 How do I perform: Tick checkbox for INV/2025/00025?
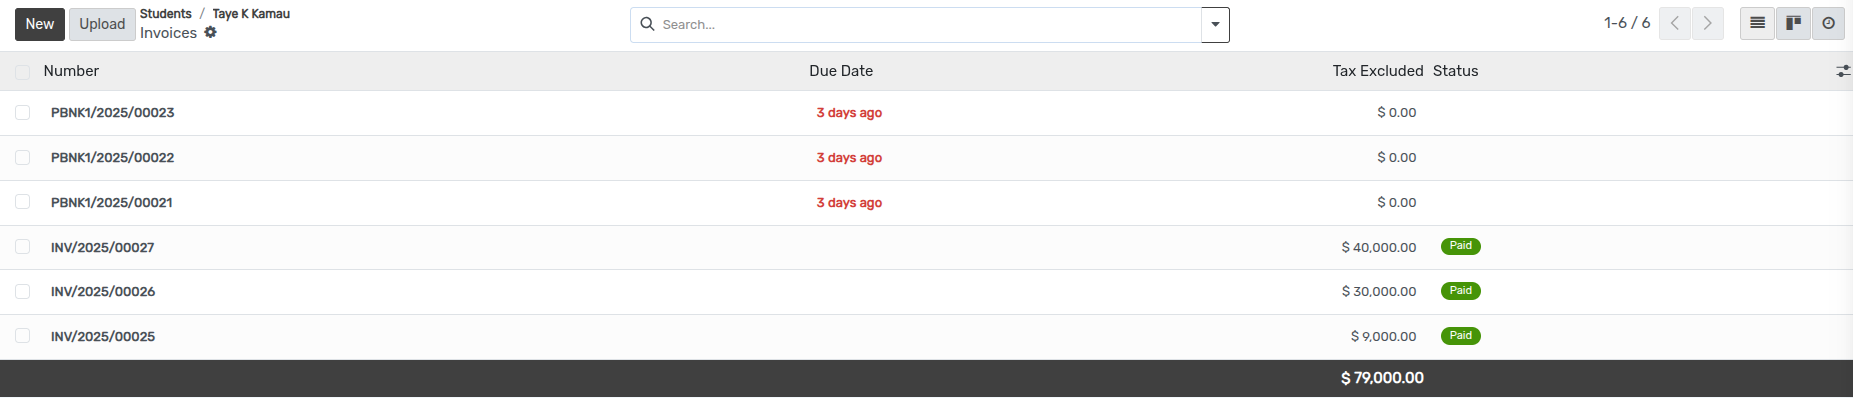pyautogui.click(x=22, y=336)
